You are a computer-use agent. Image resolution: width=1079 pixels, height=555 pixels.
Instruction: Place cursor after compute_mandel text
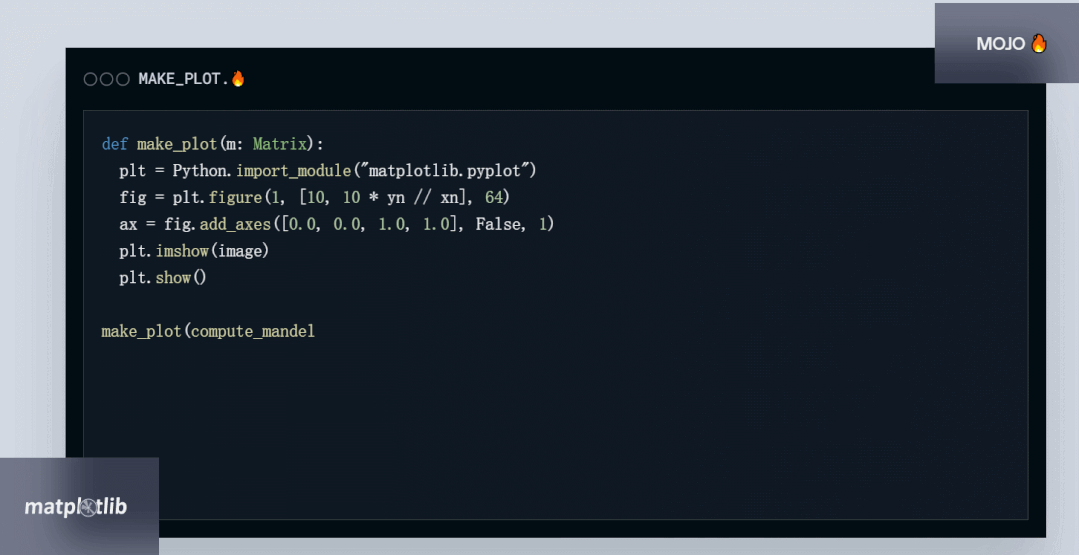point(316,331)
